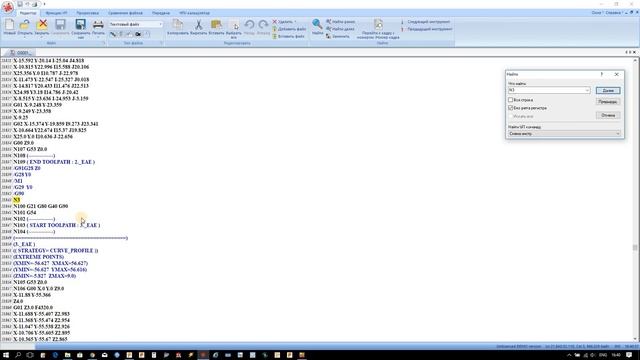Click the Find dialog help question mark

[x=601, y=74]
